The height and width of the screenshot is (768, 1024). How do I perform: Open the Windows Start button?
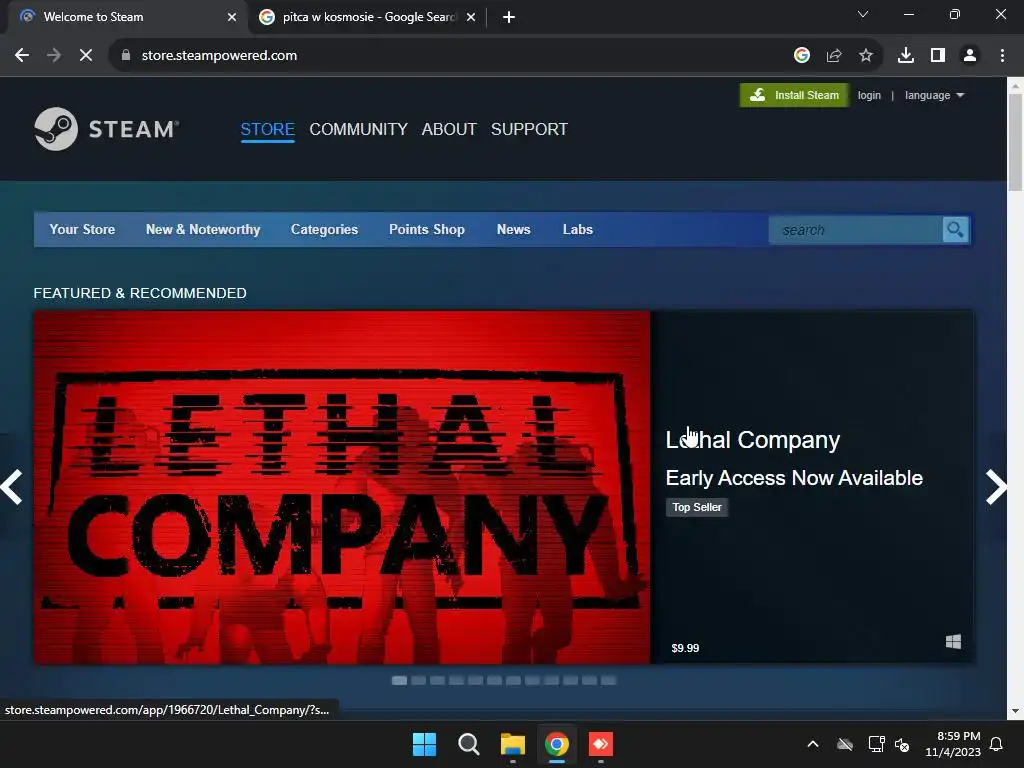[x=424, y=744]
